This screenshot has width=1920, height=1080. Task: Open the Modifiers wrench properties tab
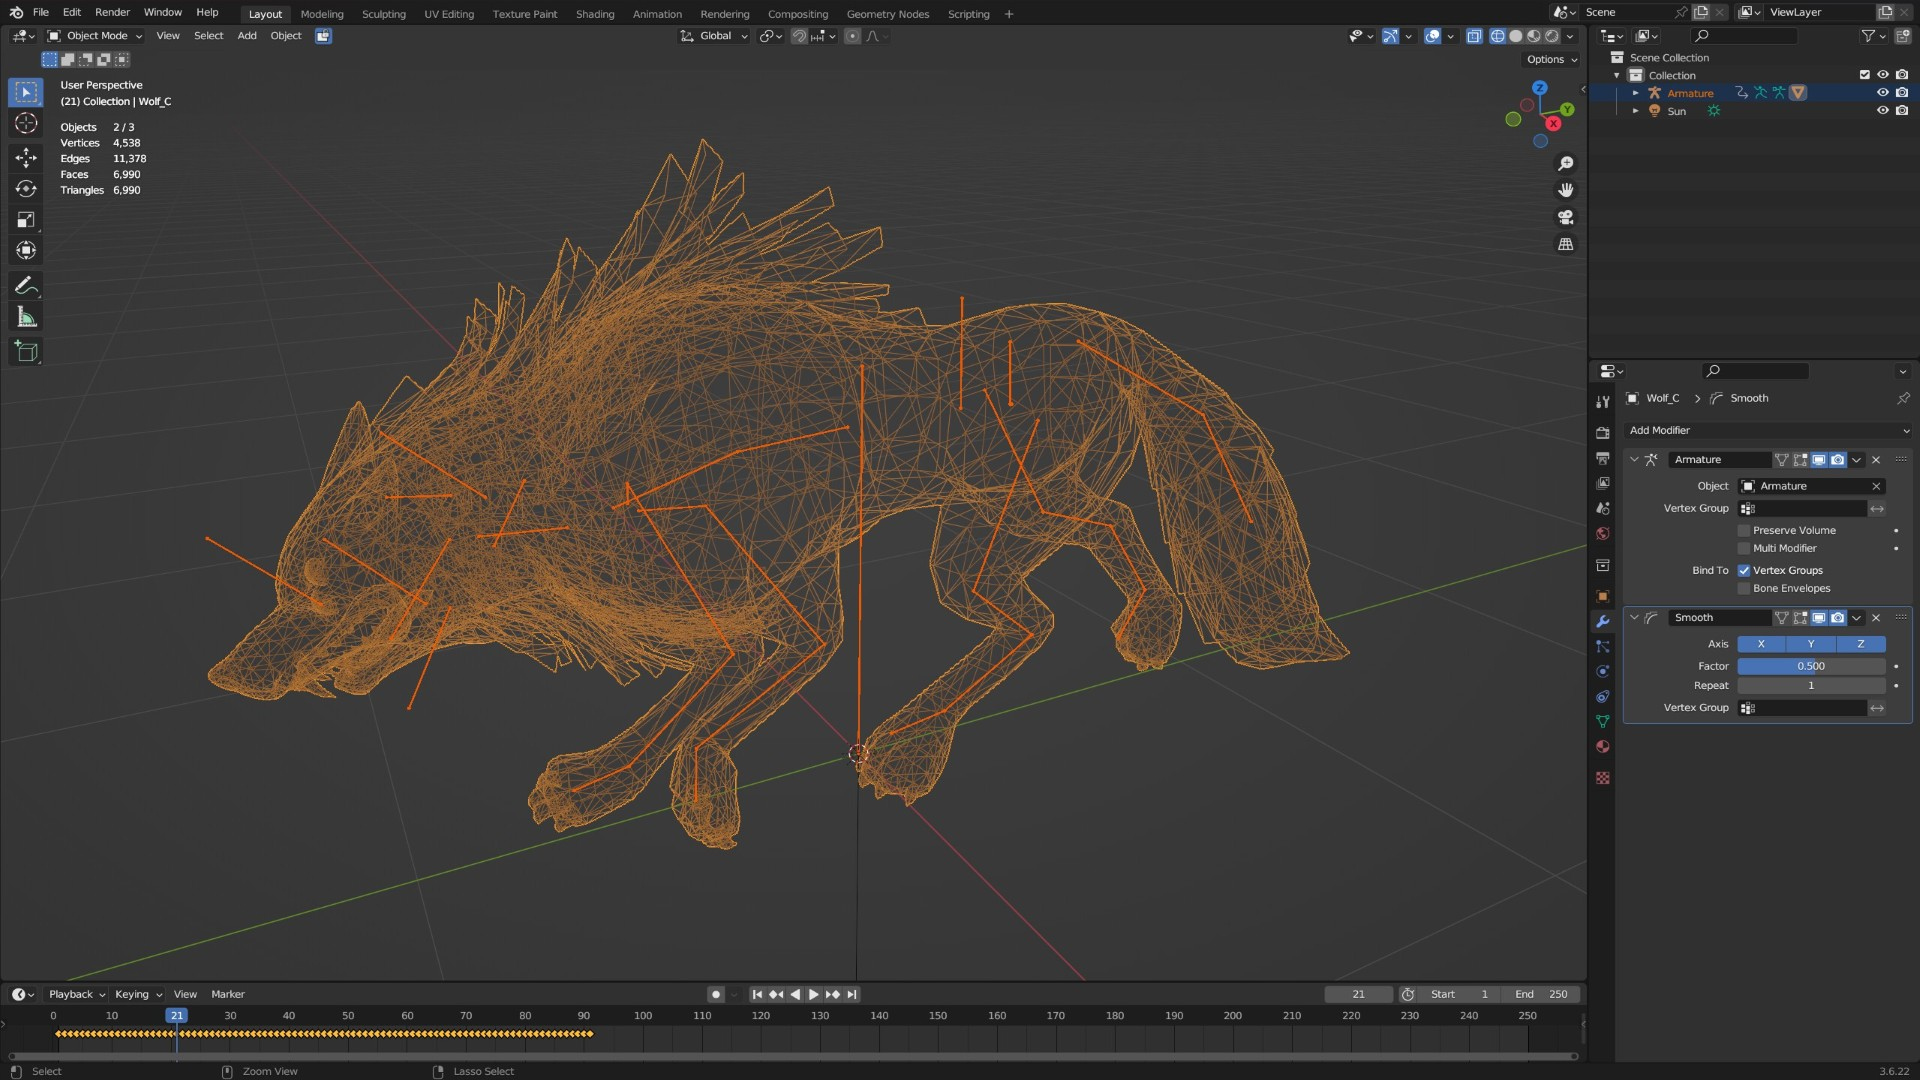click(x=1603, y=622)
